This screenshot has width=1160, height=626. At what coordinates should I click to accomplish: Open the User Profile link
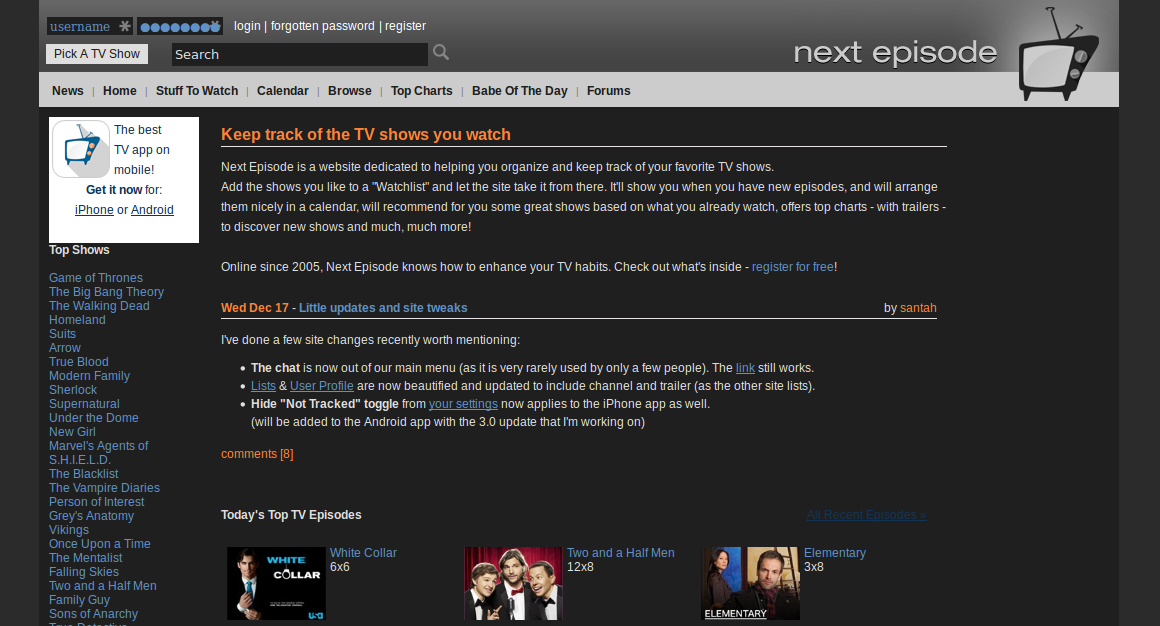pos(322,386)
